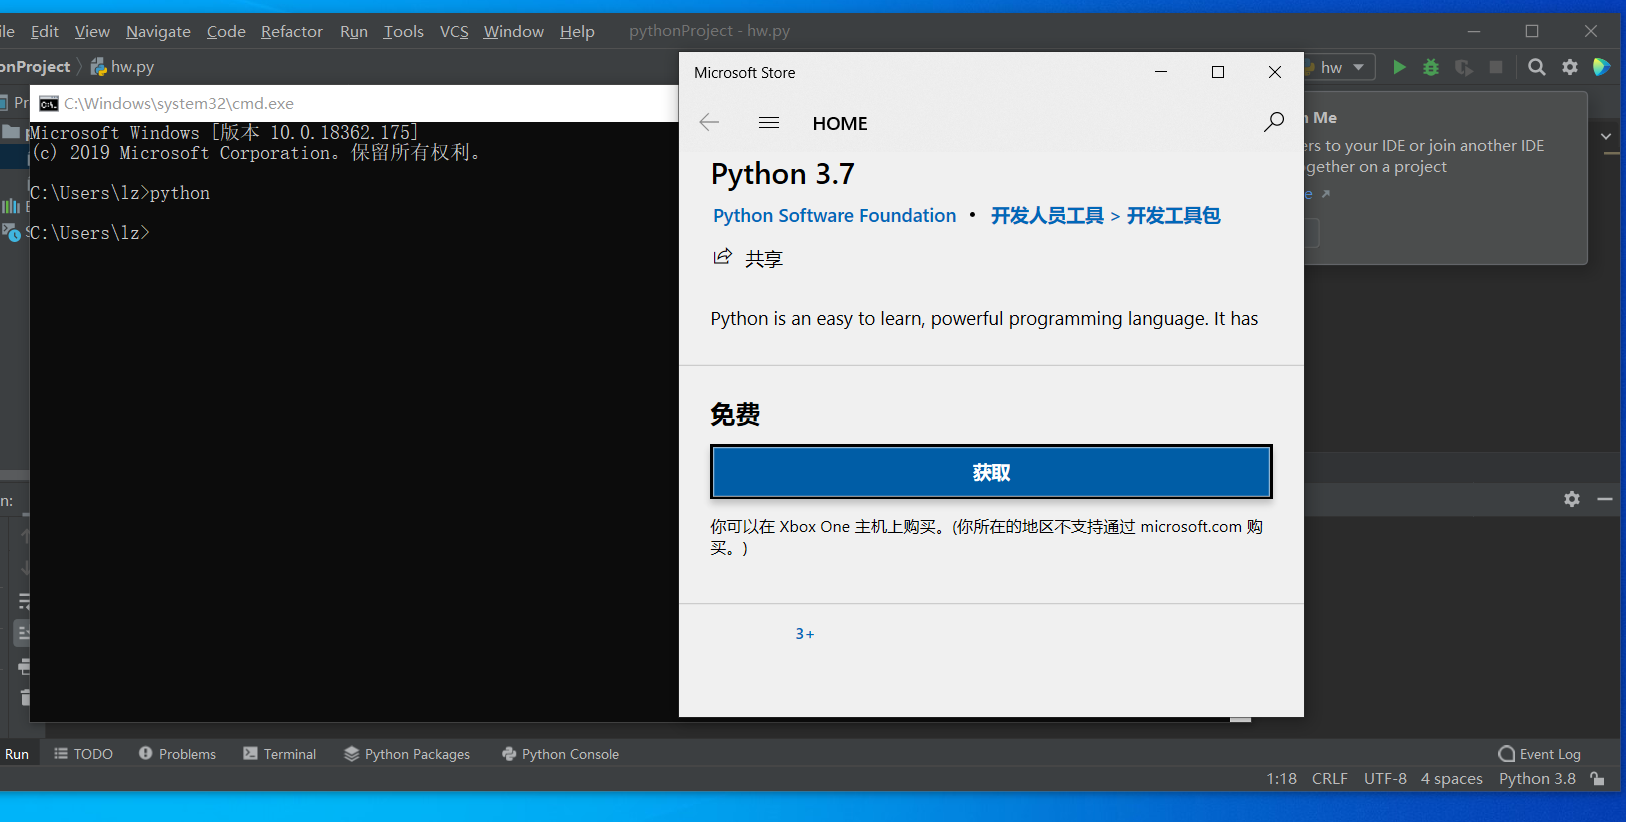Hide the Run tool window with the minus icon

coord(1605,499)
